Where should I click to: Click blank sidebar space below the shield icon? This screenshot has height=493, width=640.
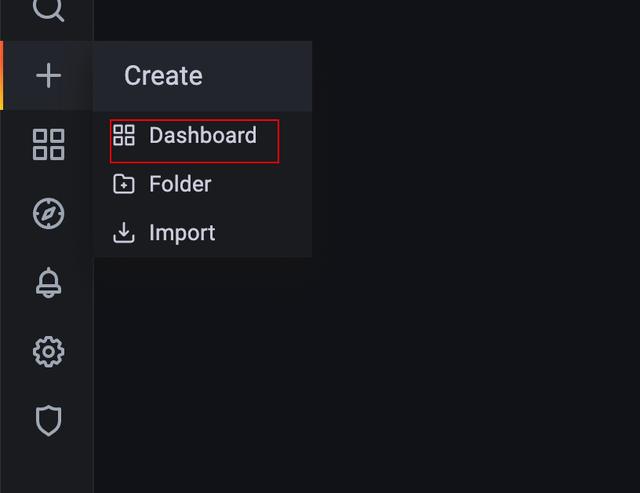(x=47, y=467)
